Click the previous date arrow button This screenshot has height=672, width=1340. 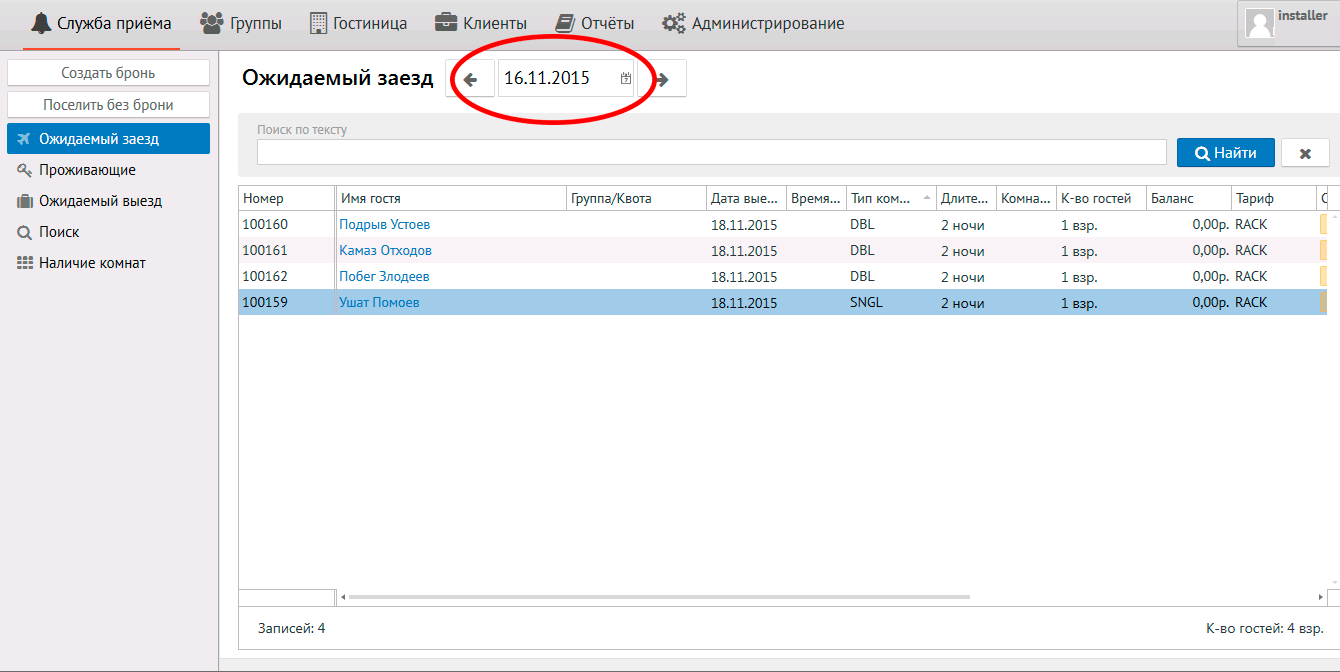coord(471,79)
